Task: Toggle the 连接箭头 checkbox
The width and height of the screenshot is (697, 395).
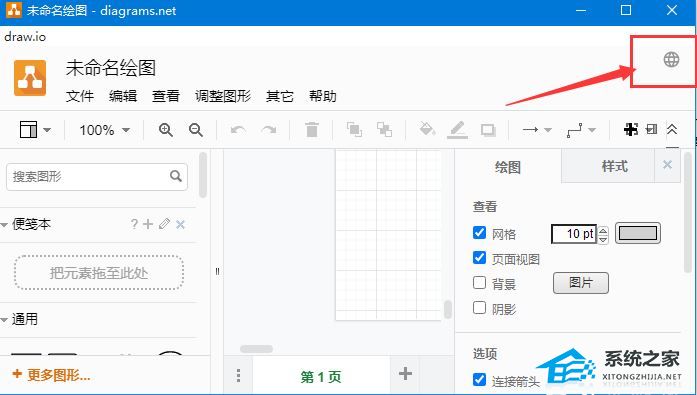Action: pos(479,379)
